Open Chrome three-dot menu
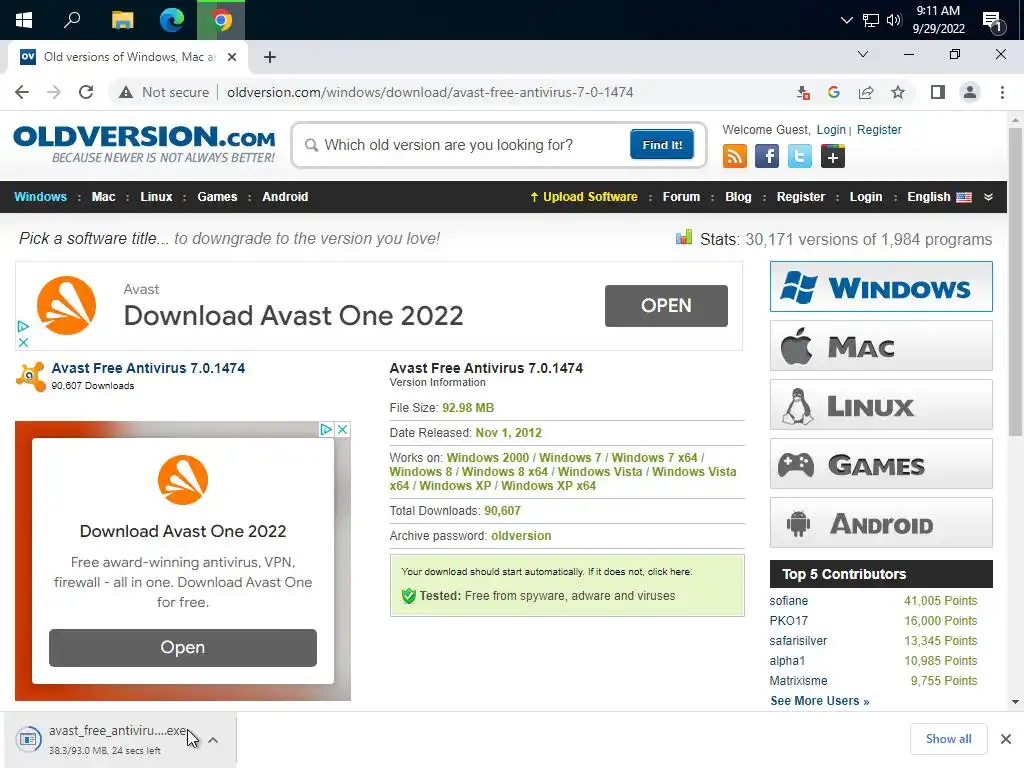 click(1002, 92)
